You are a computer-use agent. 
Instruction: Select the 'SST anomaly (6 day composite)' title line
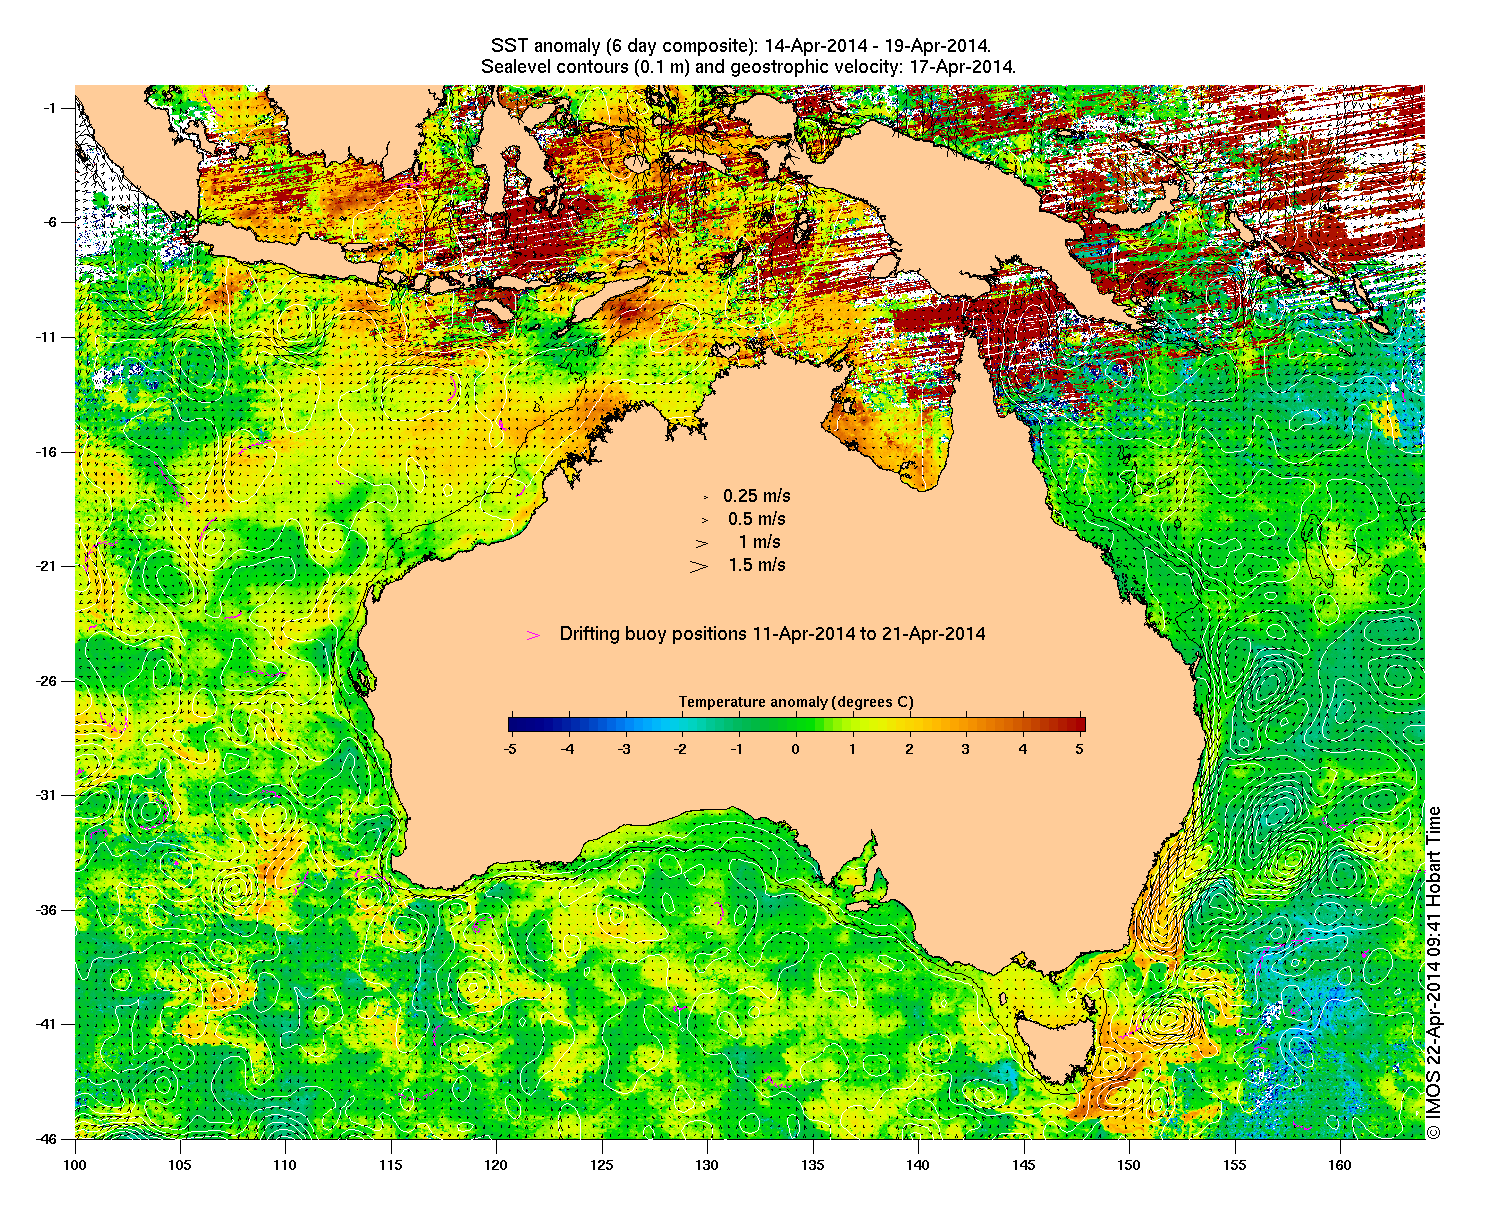(741, 46)
